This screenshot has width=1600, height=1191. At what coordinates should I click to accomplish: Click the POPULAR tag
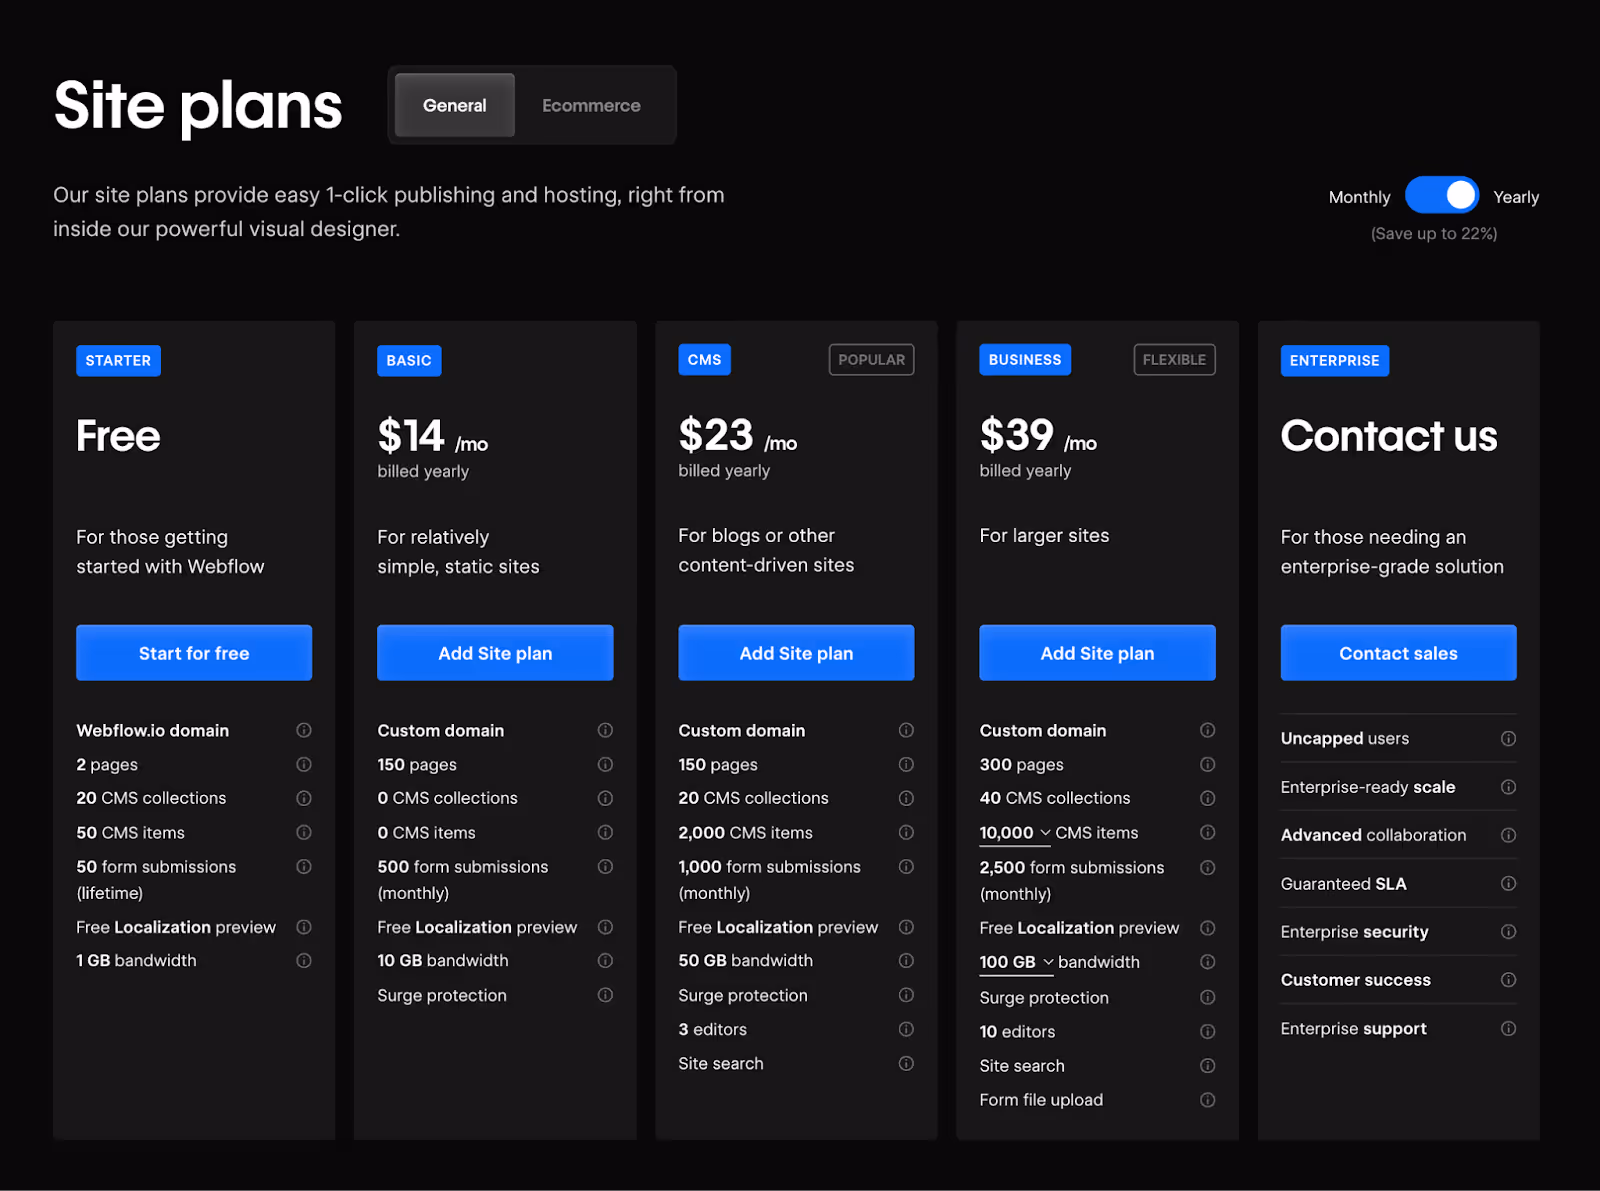pyautogui.click(x=871, y=359)
